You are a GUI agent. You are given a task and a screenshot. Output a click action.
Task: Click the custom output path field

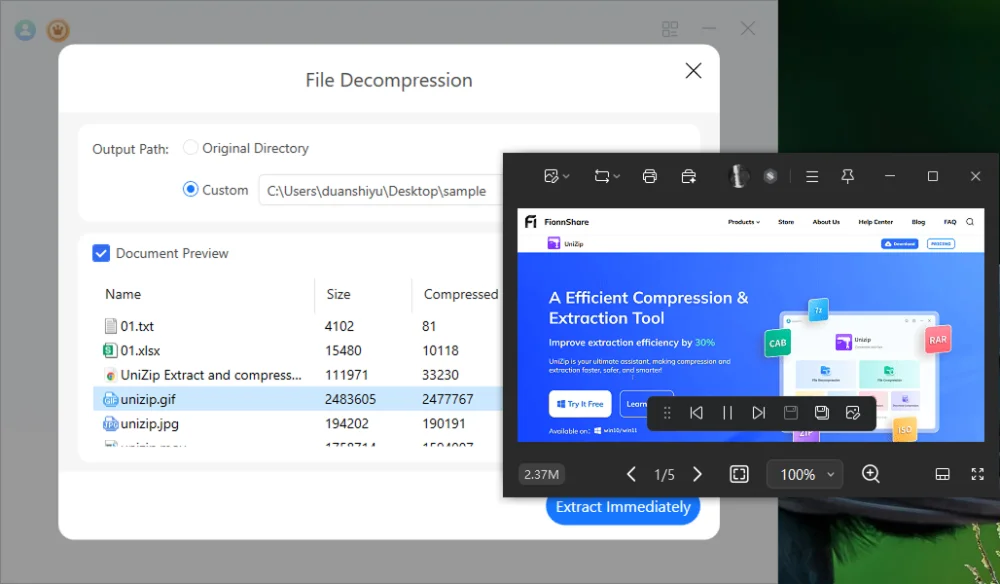380,191
